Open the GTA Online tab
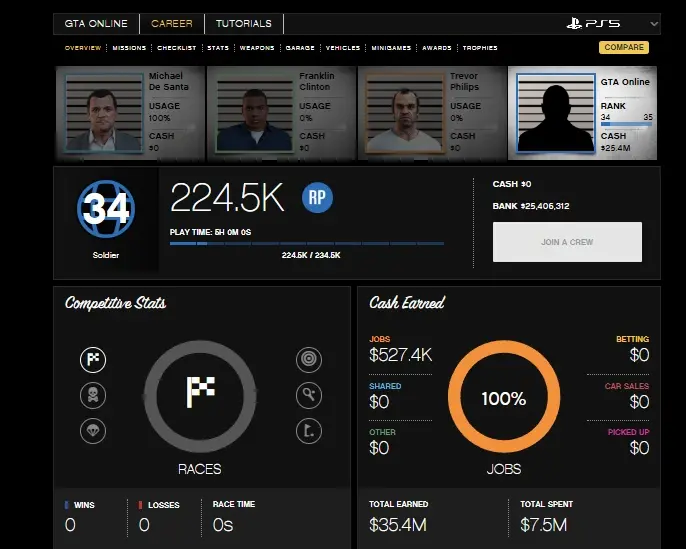Image resolution: width=686 pixels, height=549 pixels. 96,24
